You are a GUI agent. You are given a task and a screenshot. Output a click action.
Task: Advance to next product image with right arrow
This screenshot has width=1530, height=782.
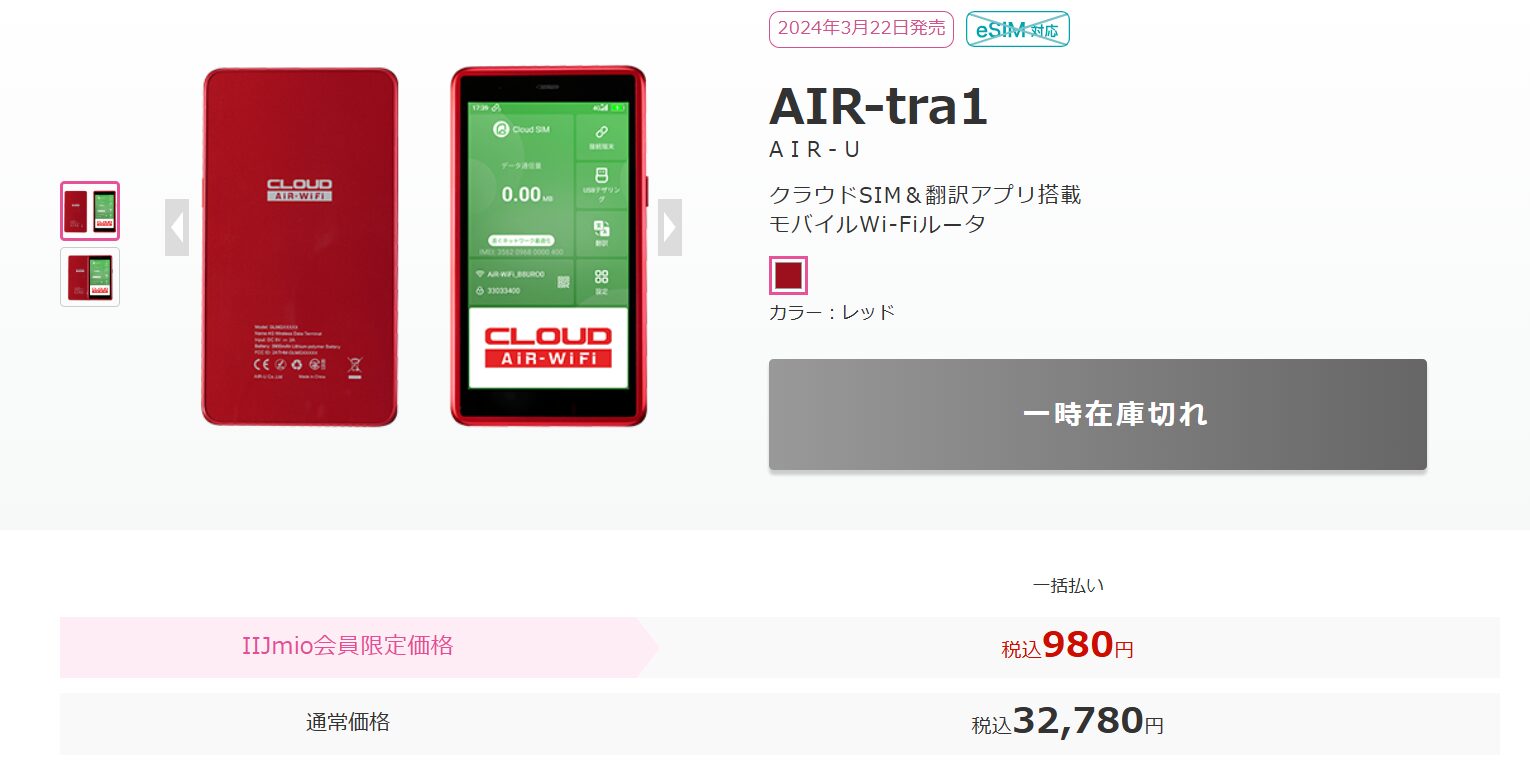670,228
